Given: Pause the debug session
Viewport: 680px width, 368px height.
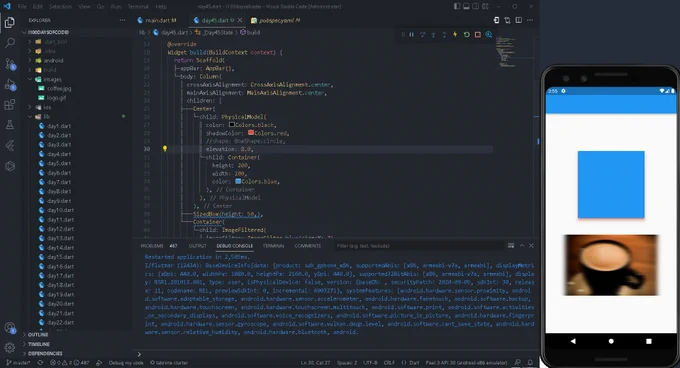Looking at the screenshot, I should coord(411,35).
